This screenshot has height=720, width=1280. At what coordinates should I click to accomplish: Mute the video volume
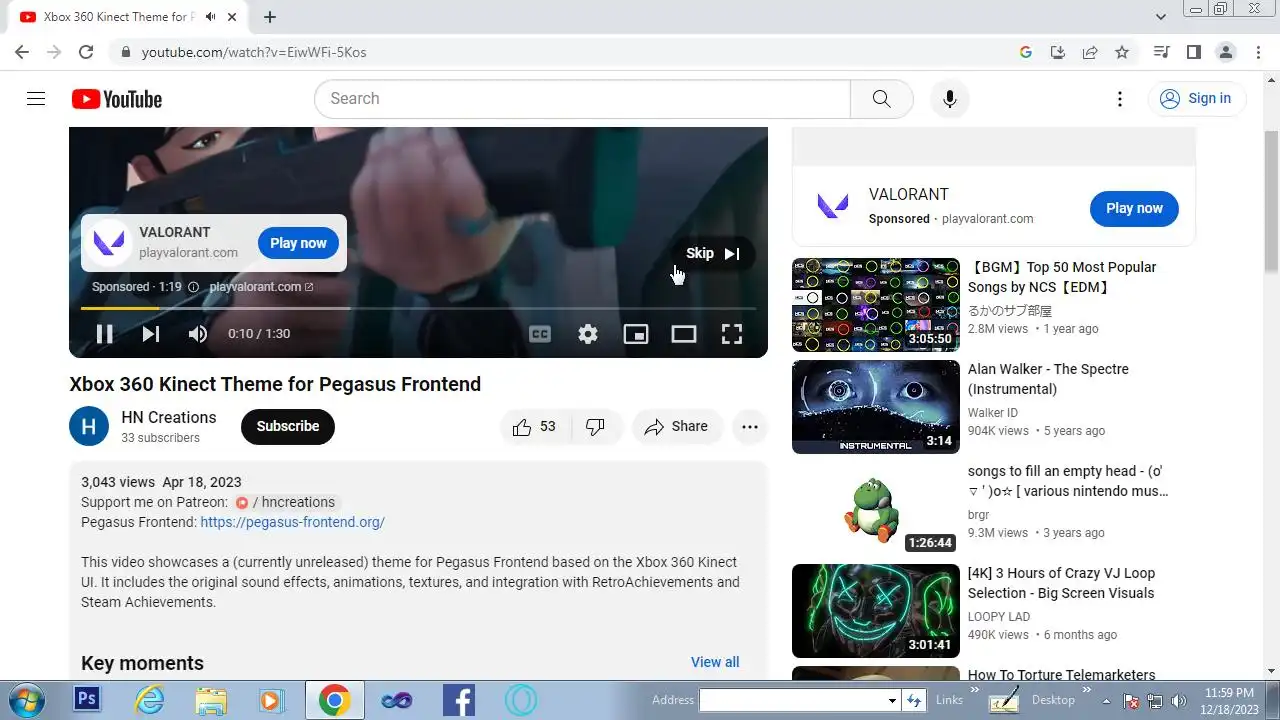click(198, 334)
